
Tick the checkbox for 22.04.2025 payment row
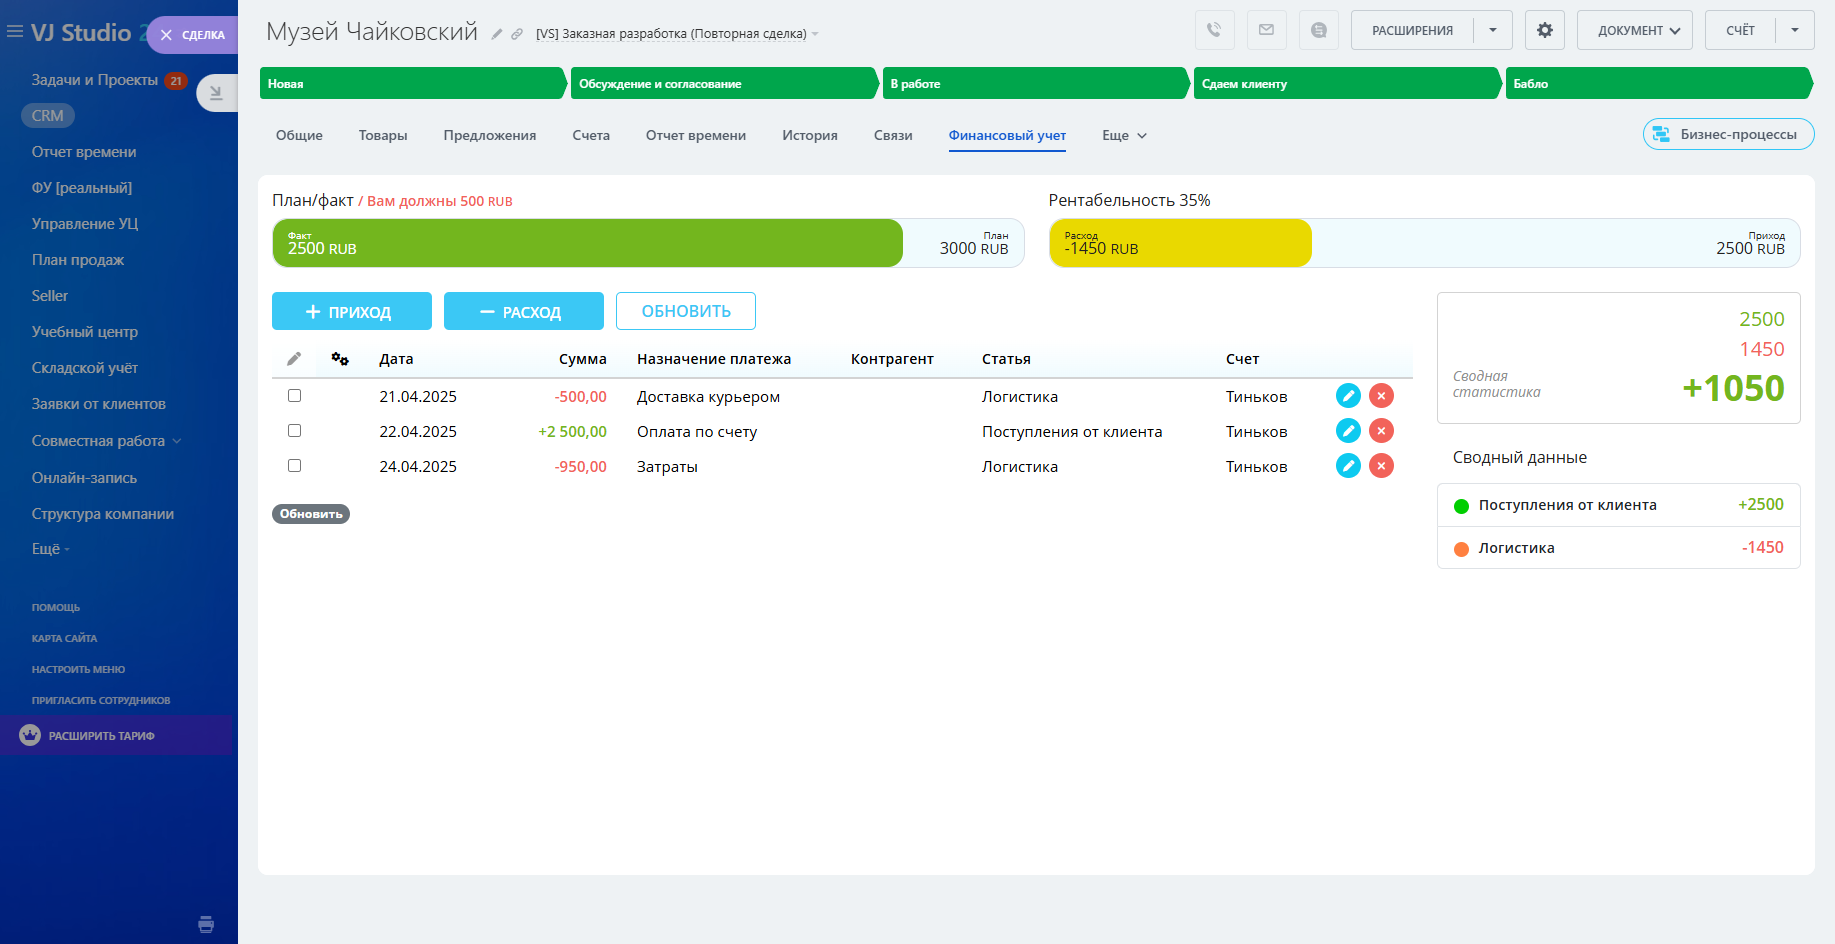click(294, 431)
